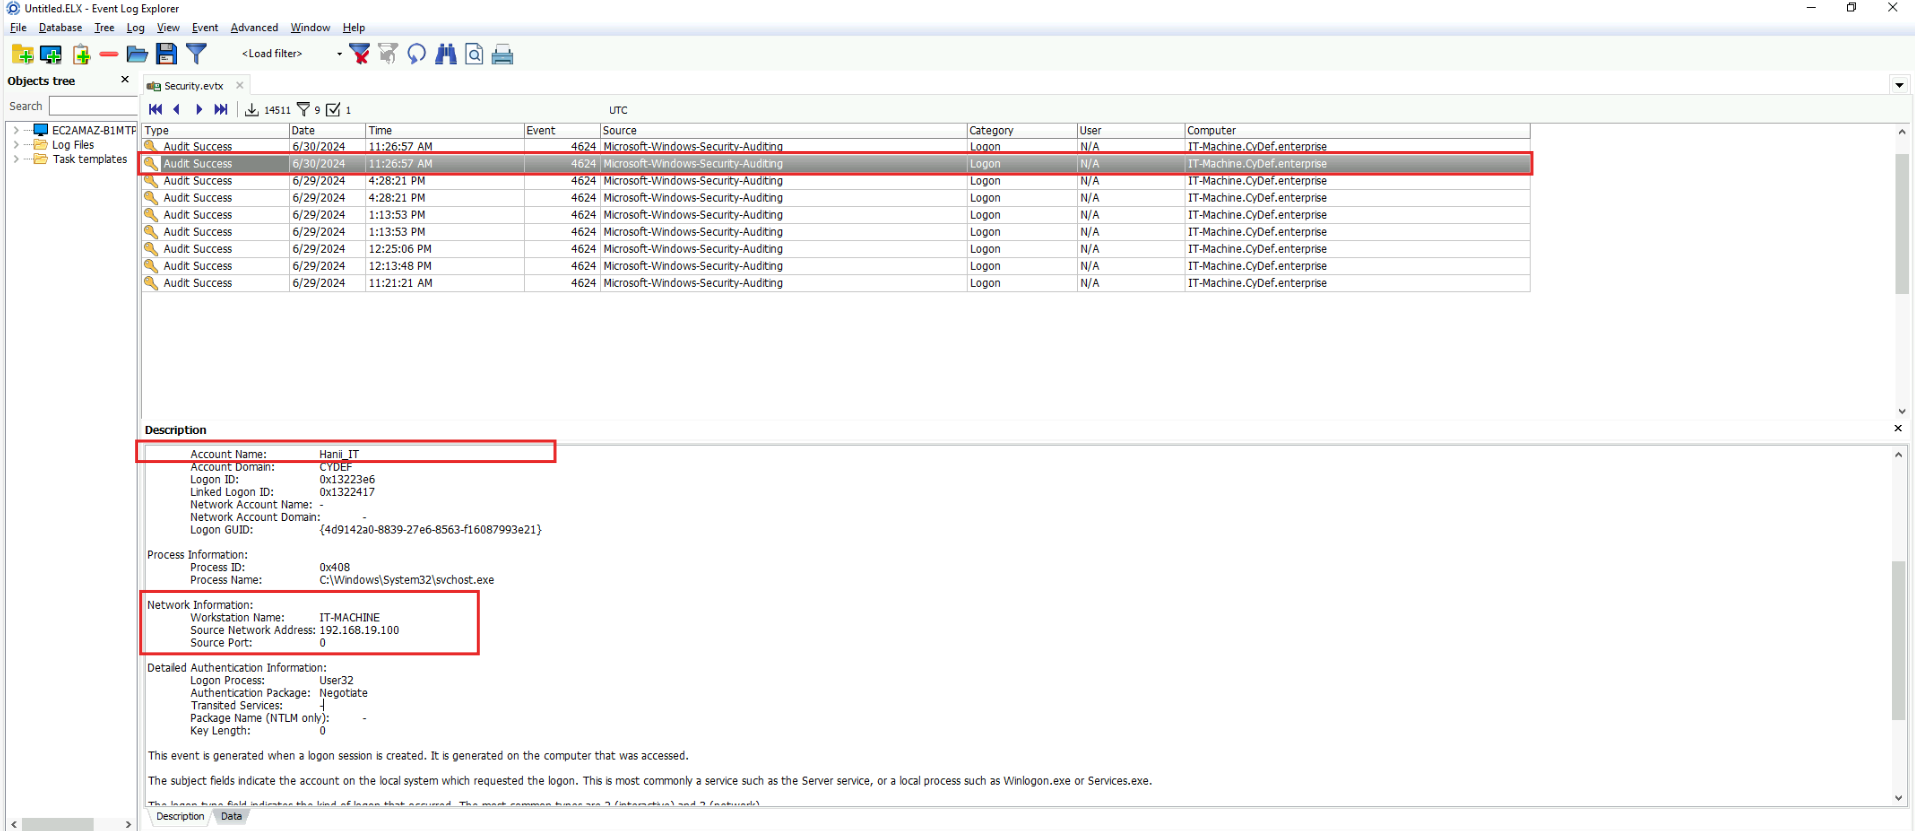Screen dimensions: 1915x831
Task: Open print preview magnifier page icon
Action: [474, 54]
